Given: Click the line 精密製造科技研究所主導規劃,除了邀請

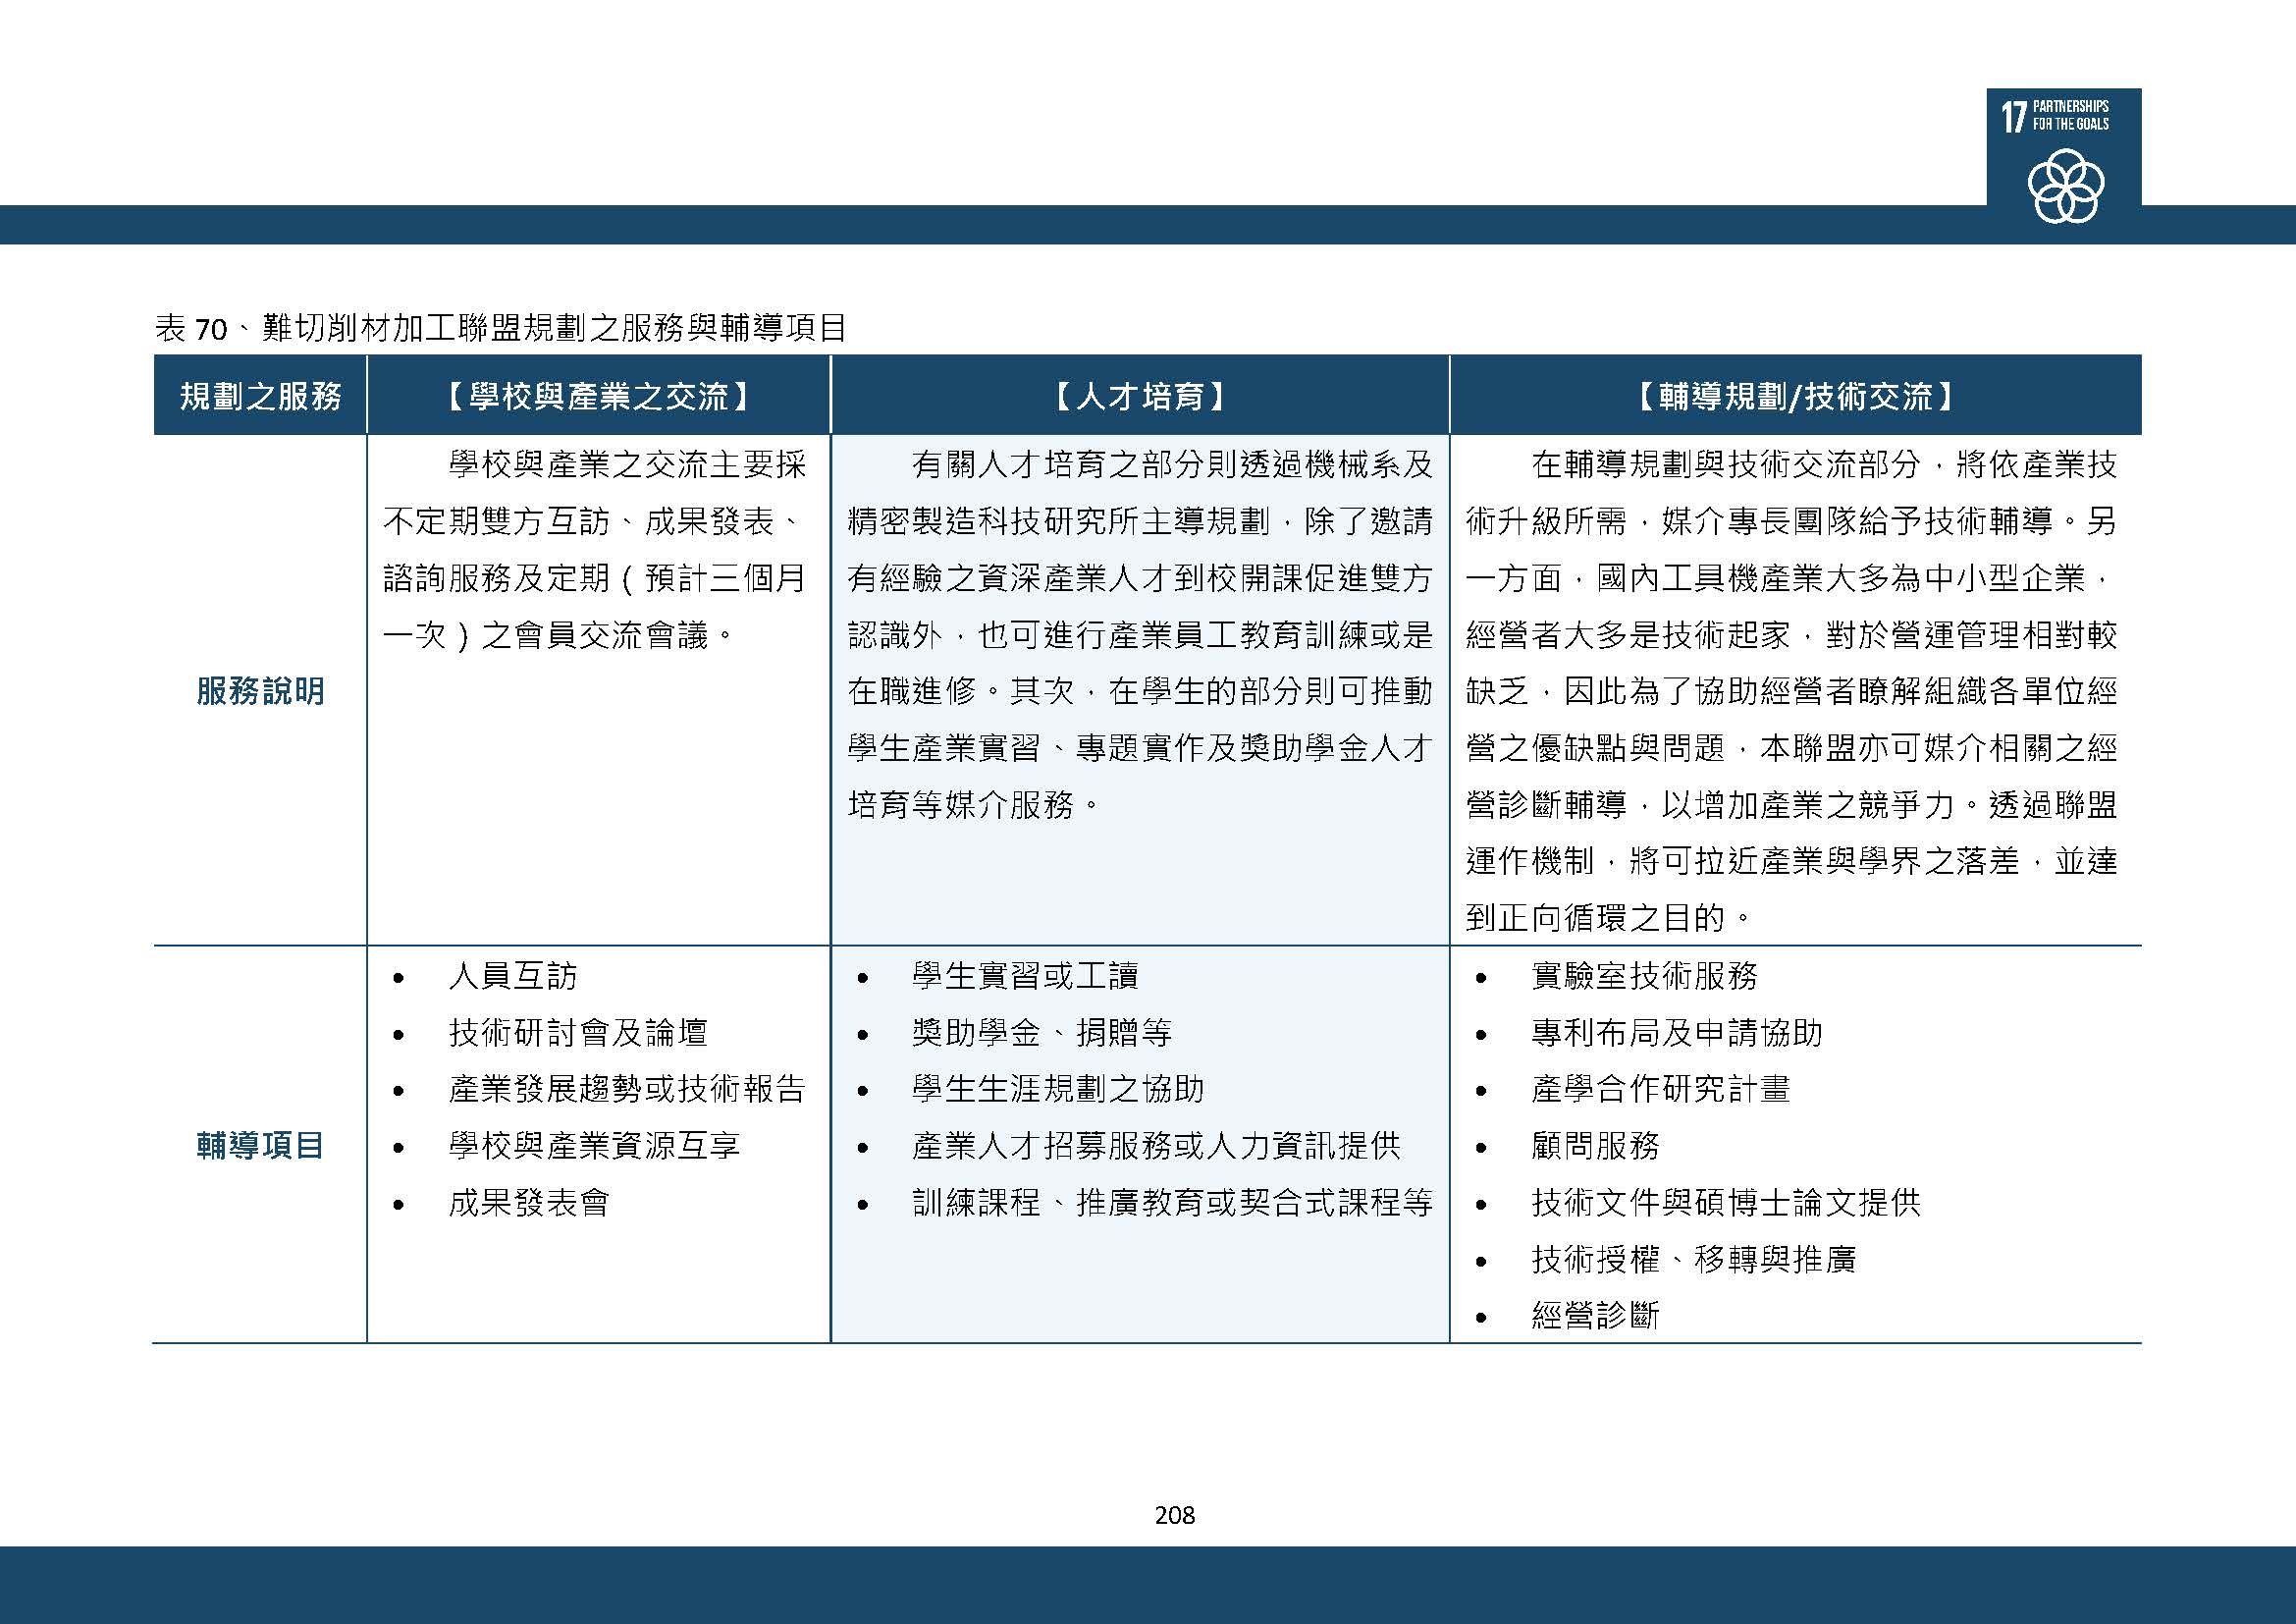Looking at the screenshot, I should tap(1140, 521).
